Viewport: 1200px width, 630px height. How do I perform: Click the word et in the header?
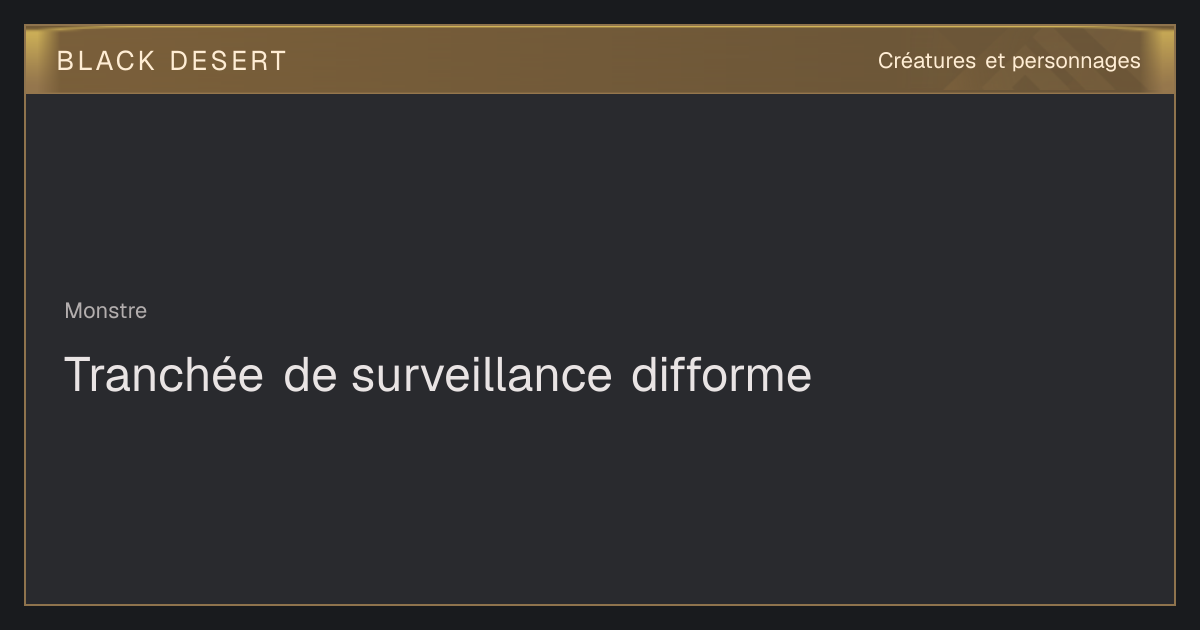(995, 61)
